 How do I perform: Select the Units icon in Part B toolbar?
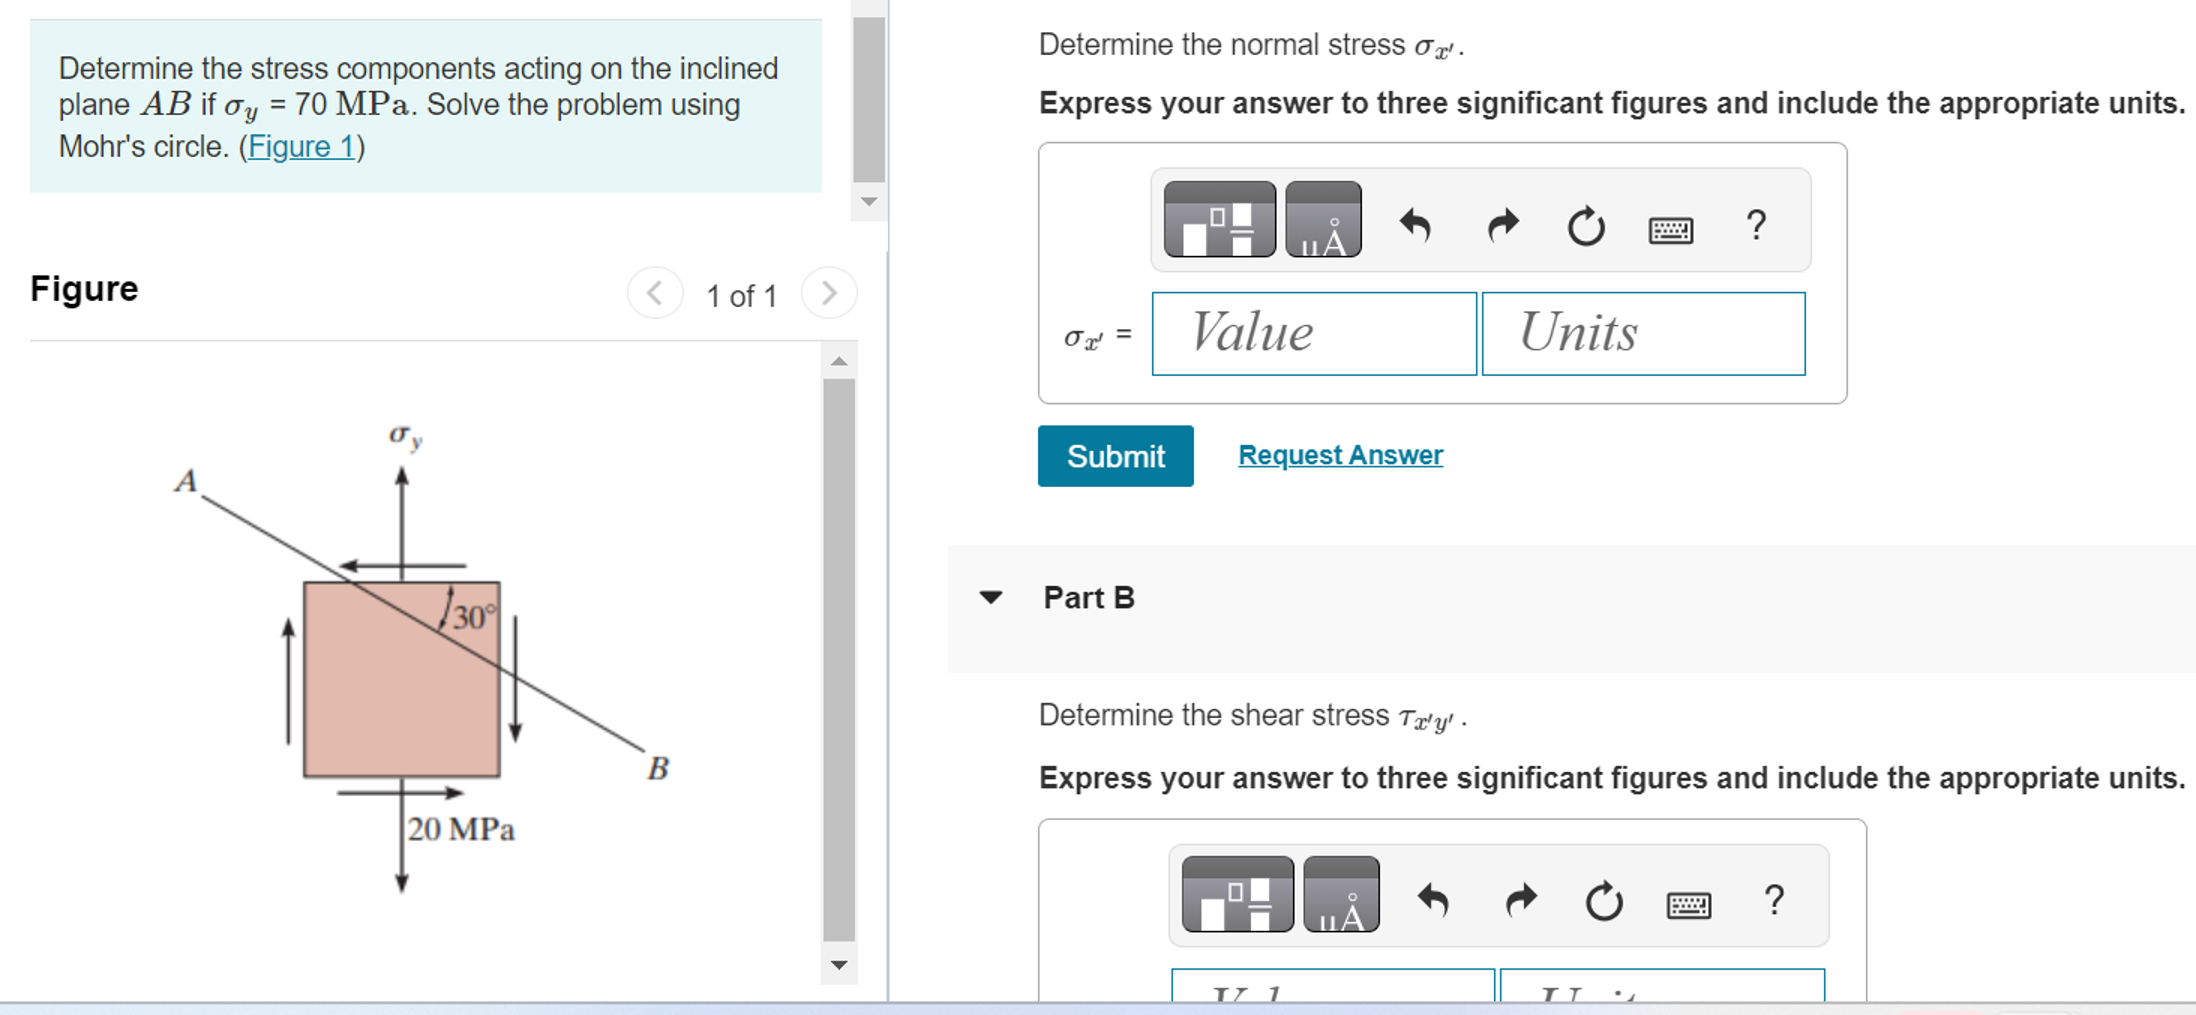pos(1341,897)
